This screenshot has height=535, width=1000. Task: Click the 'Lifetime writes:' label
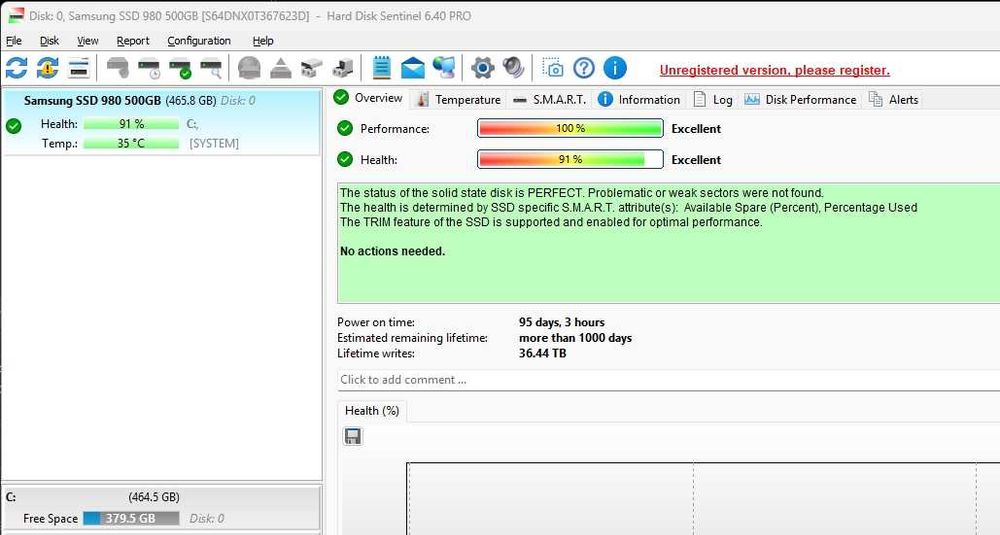point(376,353)
